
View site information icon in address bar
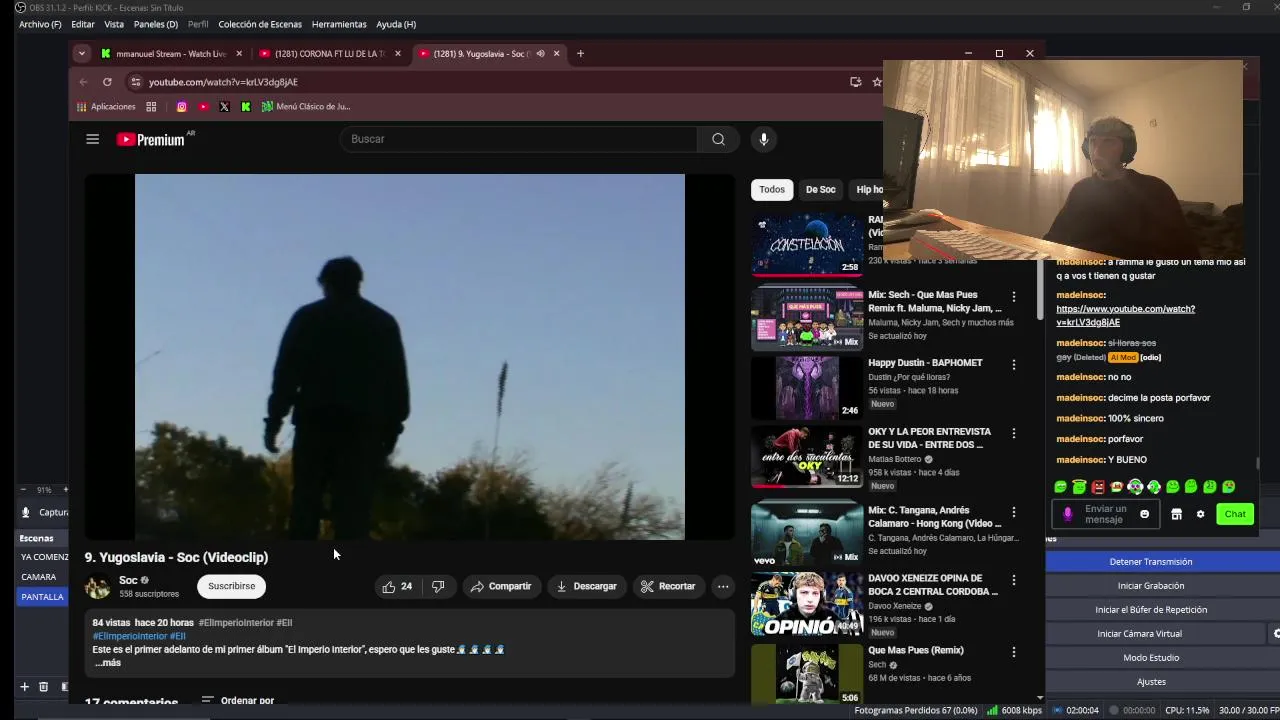click(x=136, y=82)
